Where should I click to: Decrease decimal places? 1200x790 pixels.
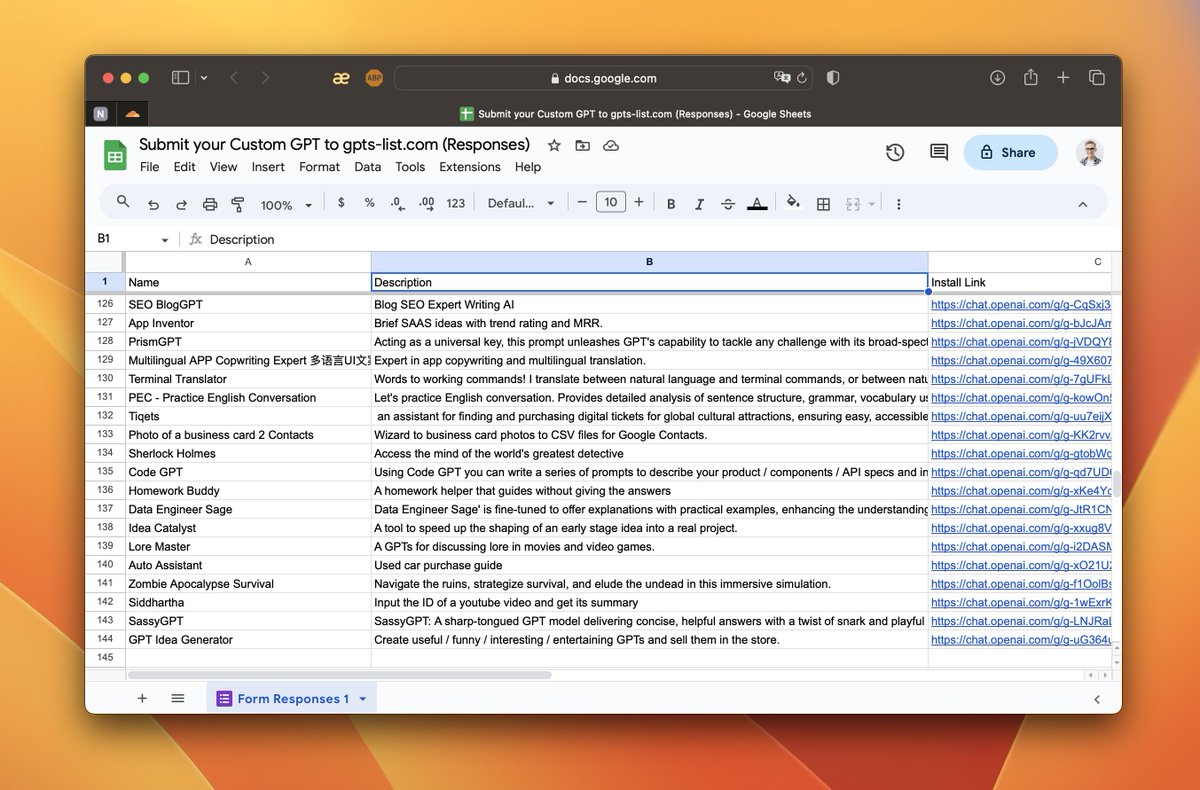point(397,203)
